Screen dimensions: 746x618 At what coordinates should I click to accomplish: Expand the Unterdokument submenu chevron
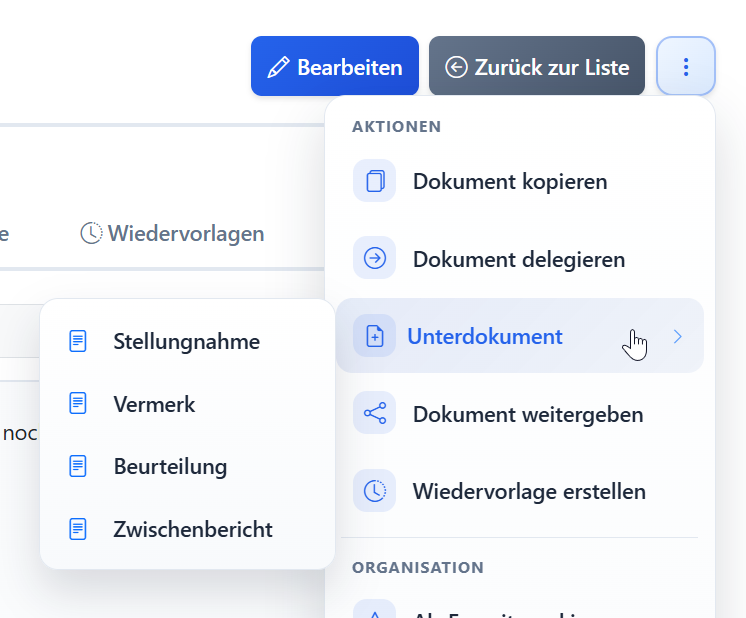(x=678, y=337)
